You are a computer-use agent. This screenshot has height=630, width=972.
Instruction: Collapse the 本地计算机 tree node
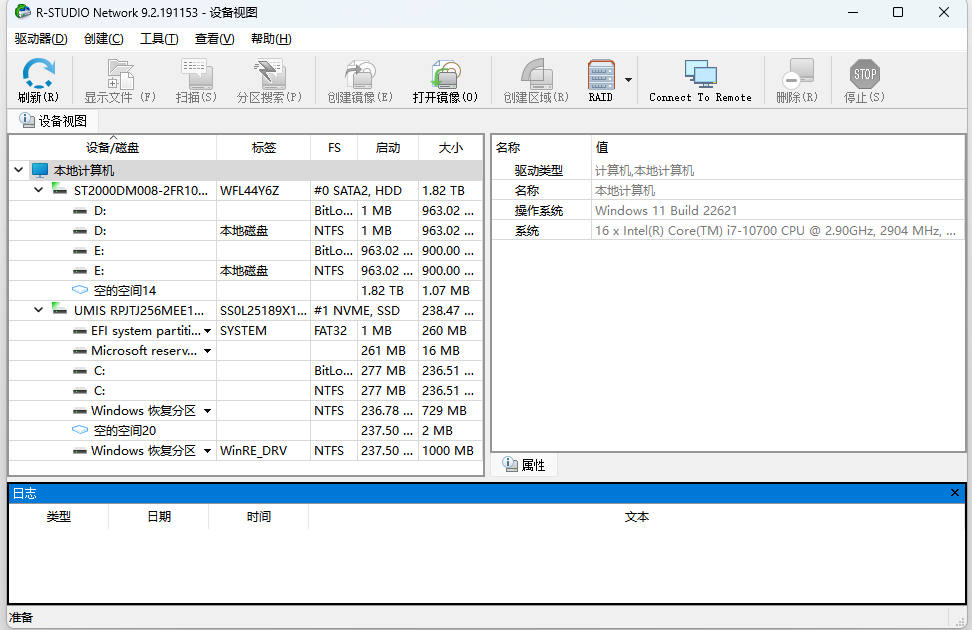click(19, 170)
